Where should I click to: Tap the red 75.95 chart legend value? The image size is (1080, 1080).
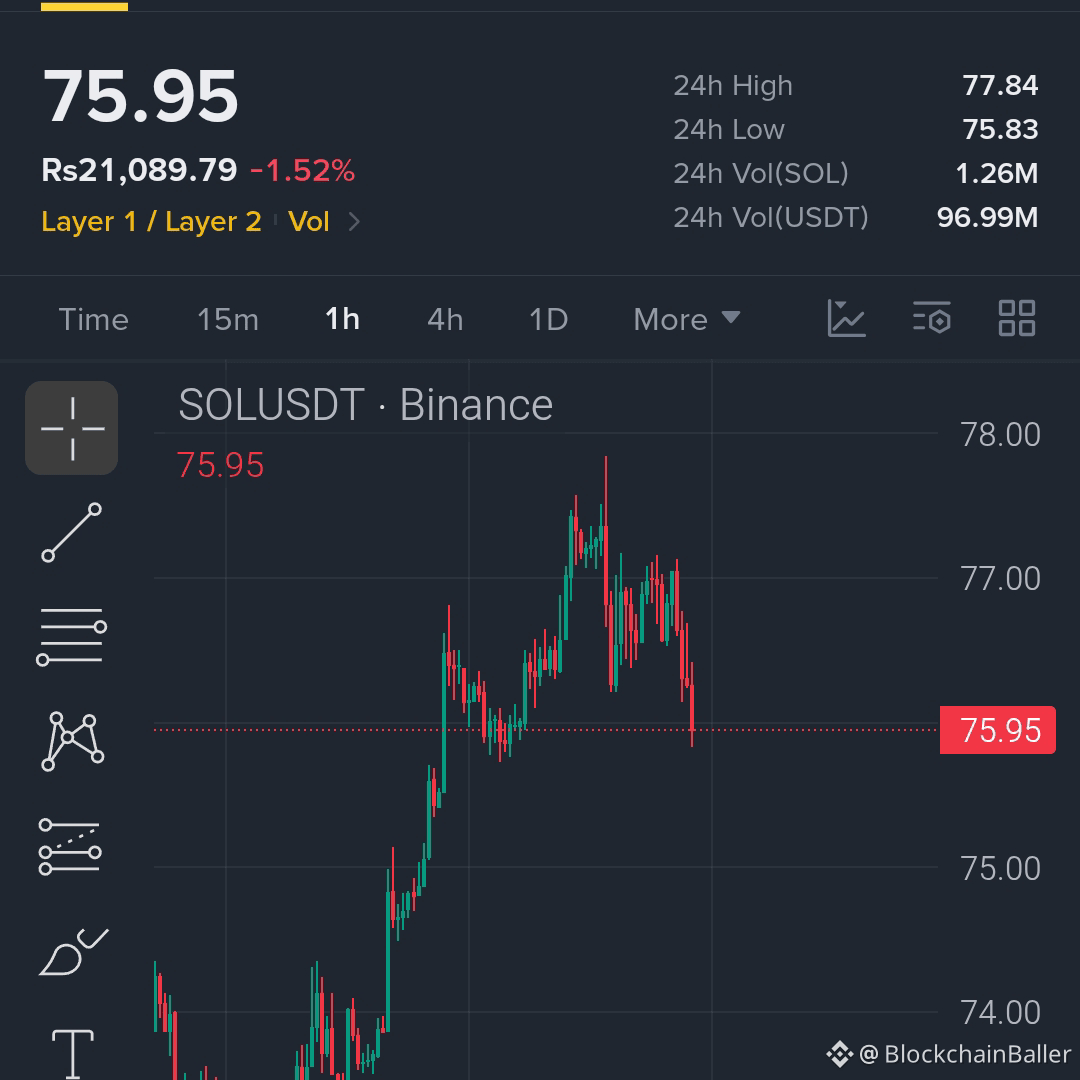point(220,465)
